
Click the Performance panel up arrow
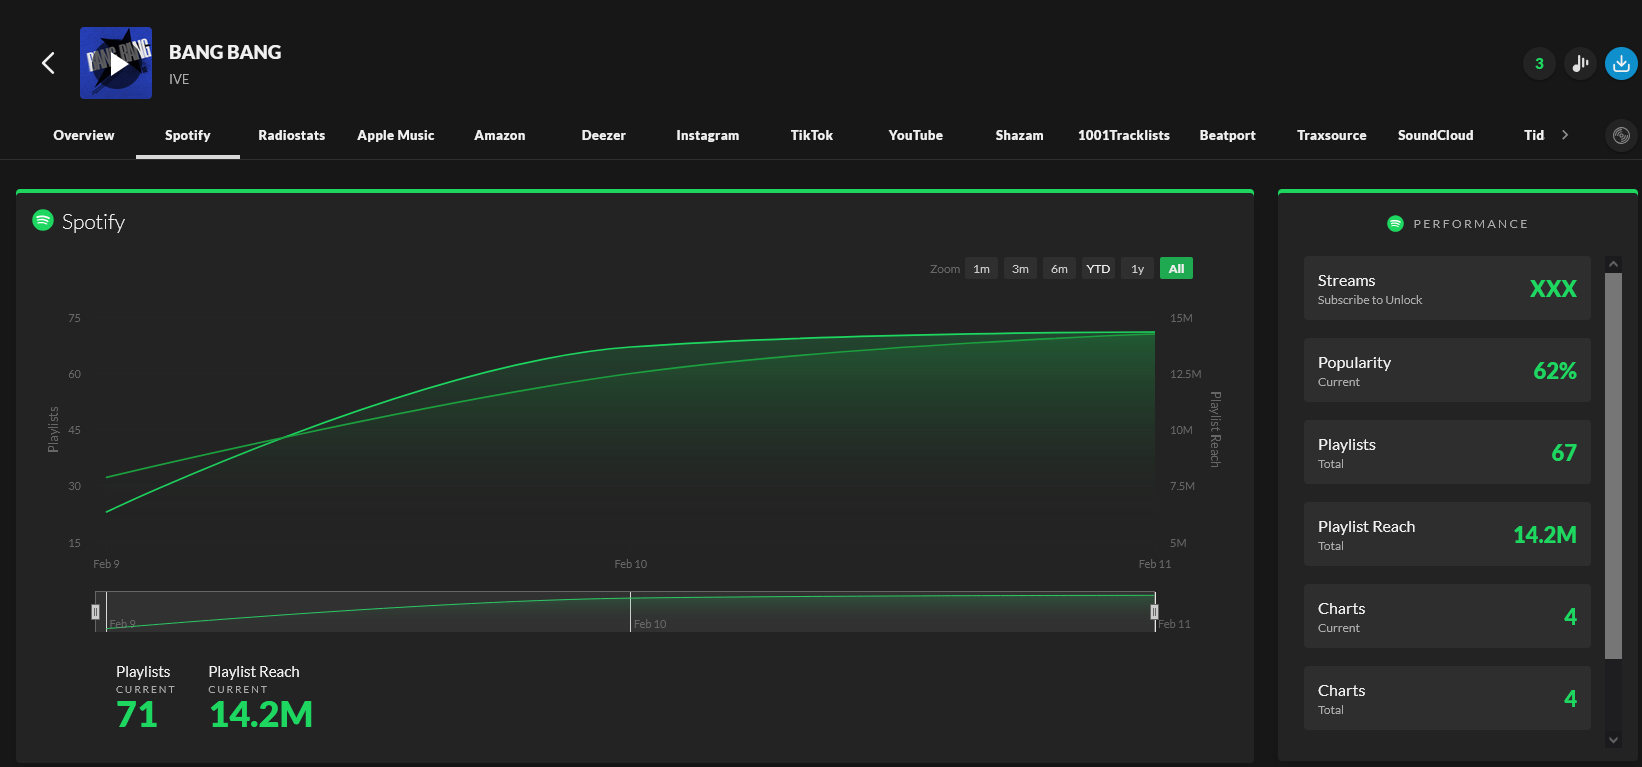point(1613,264)
